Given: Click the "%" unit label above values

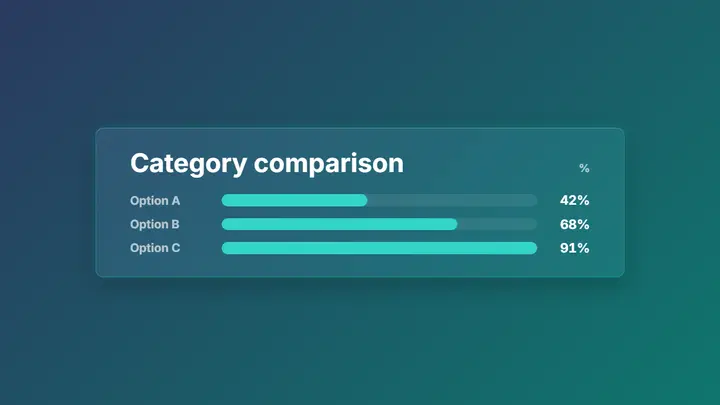Looking at the screenshot, I should coord(584,169).
